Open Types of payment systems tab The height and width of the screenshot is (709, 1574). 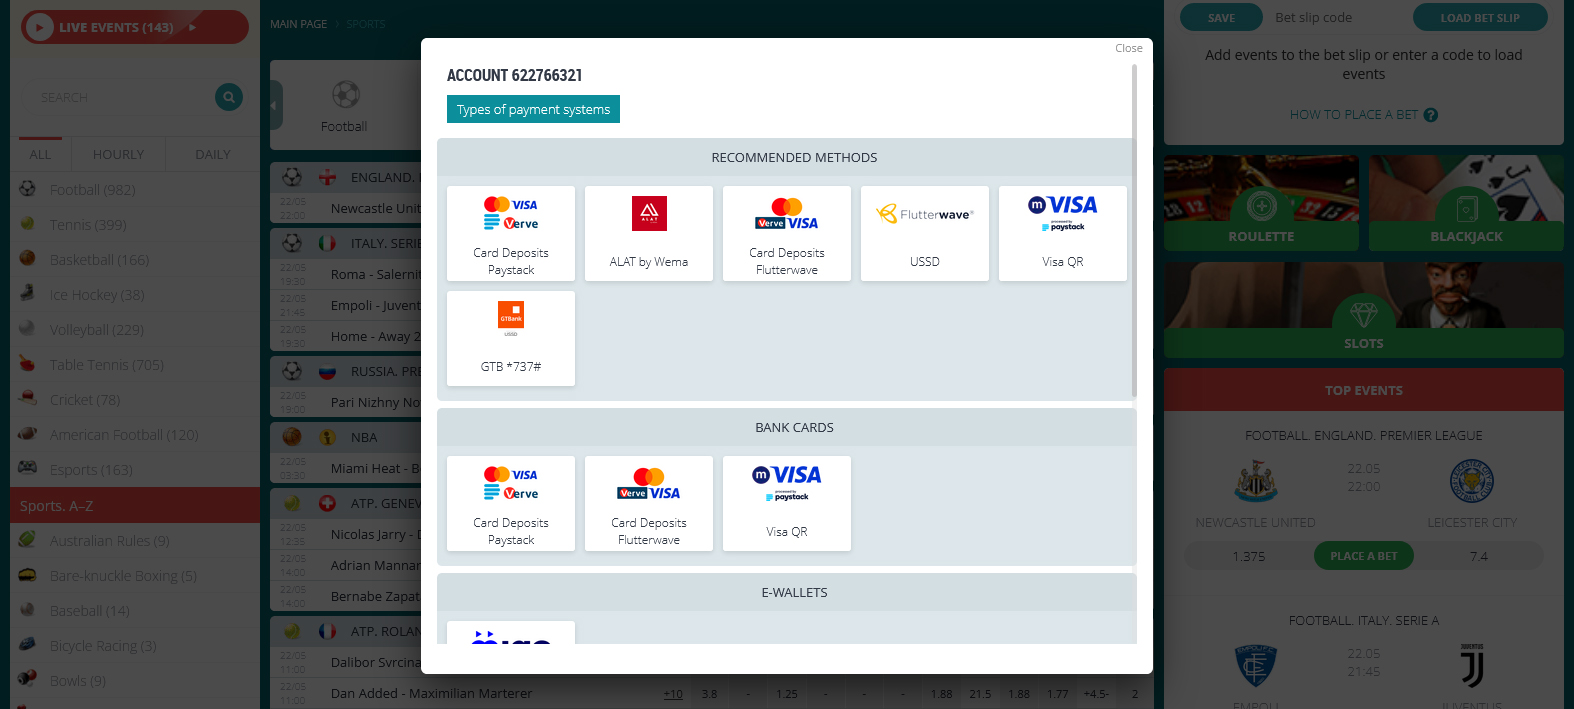[x=533, y=109]
